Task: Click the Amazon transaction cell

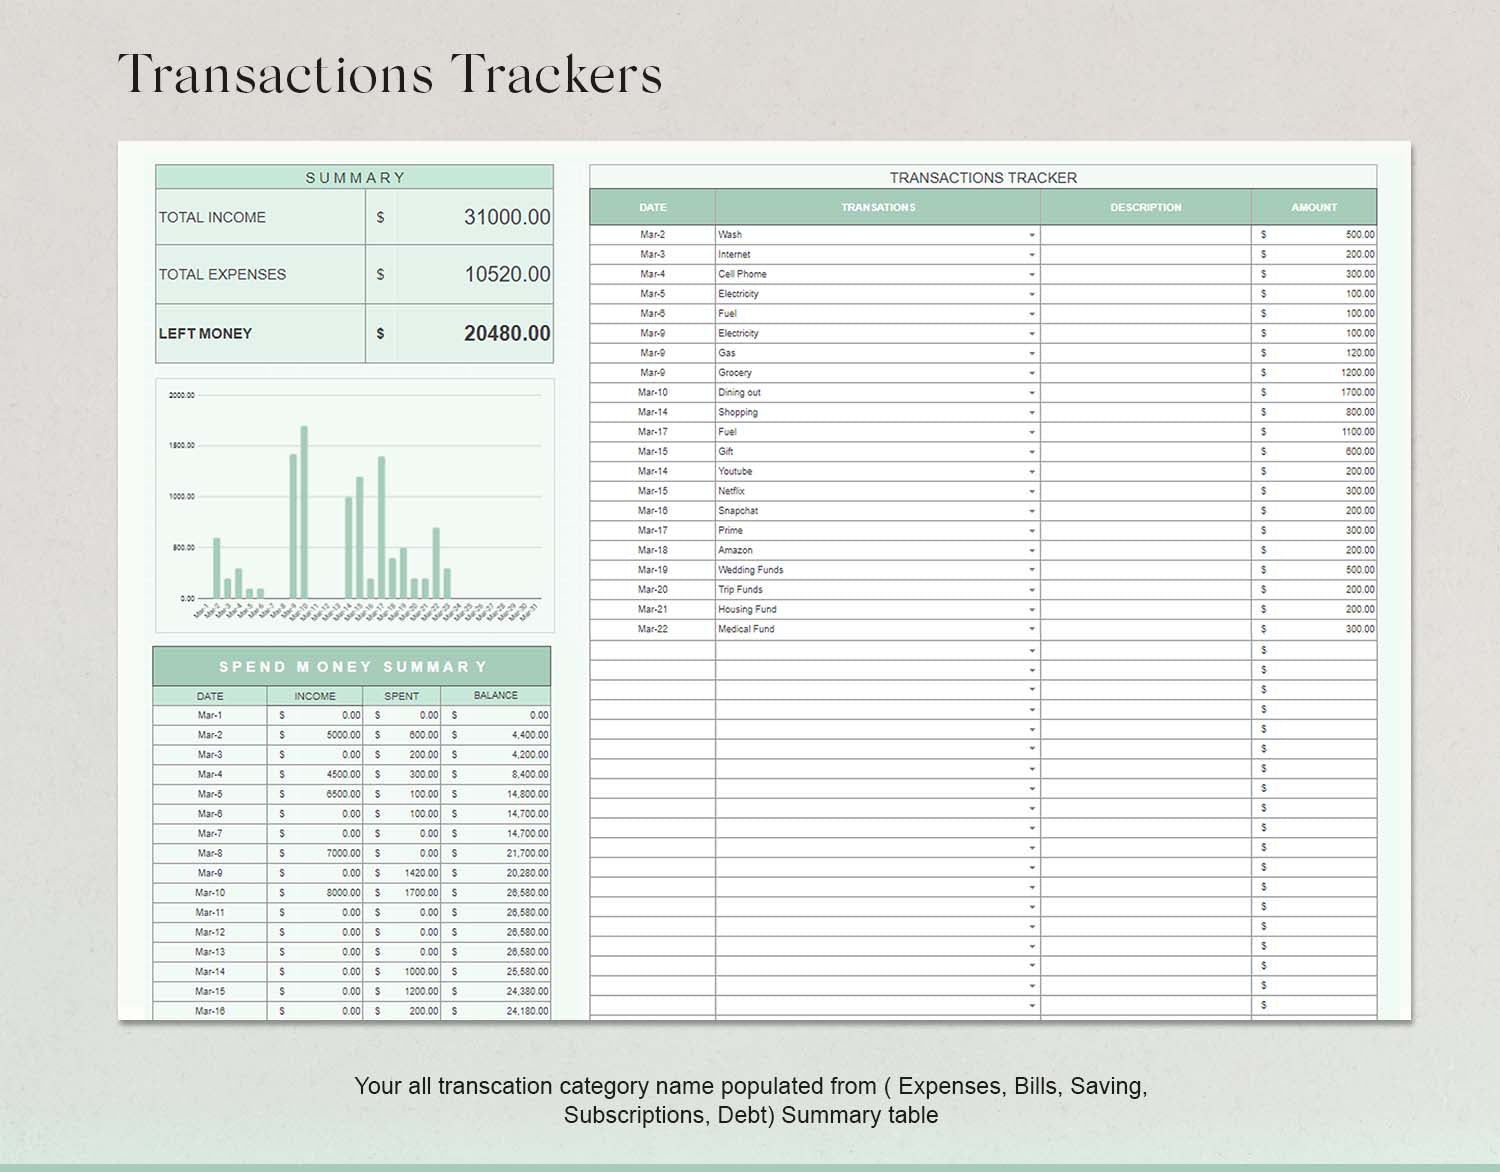Action: [878, 550]
